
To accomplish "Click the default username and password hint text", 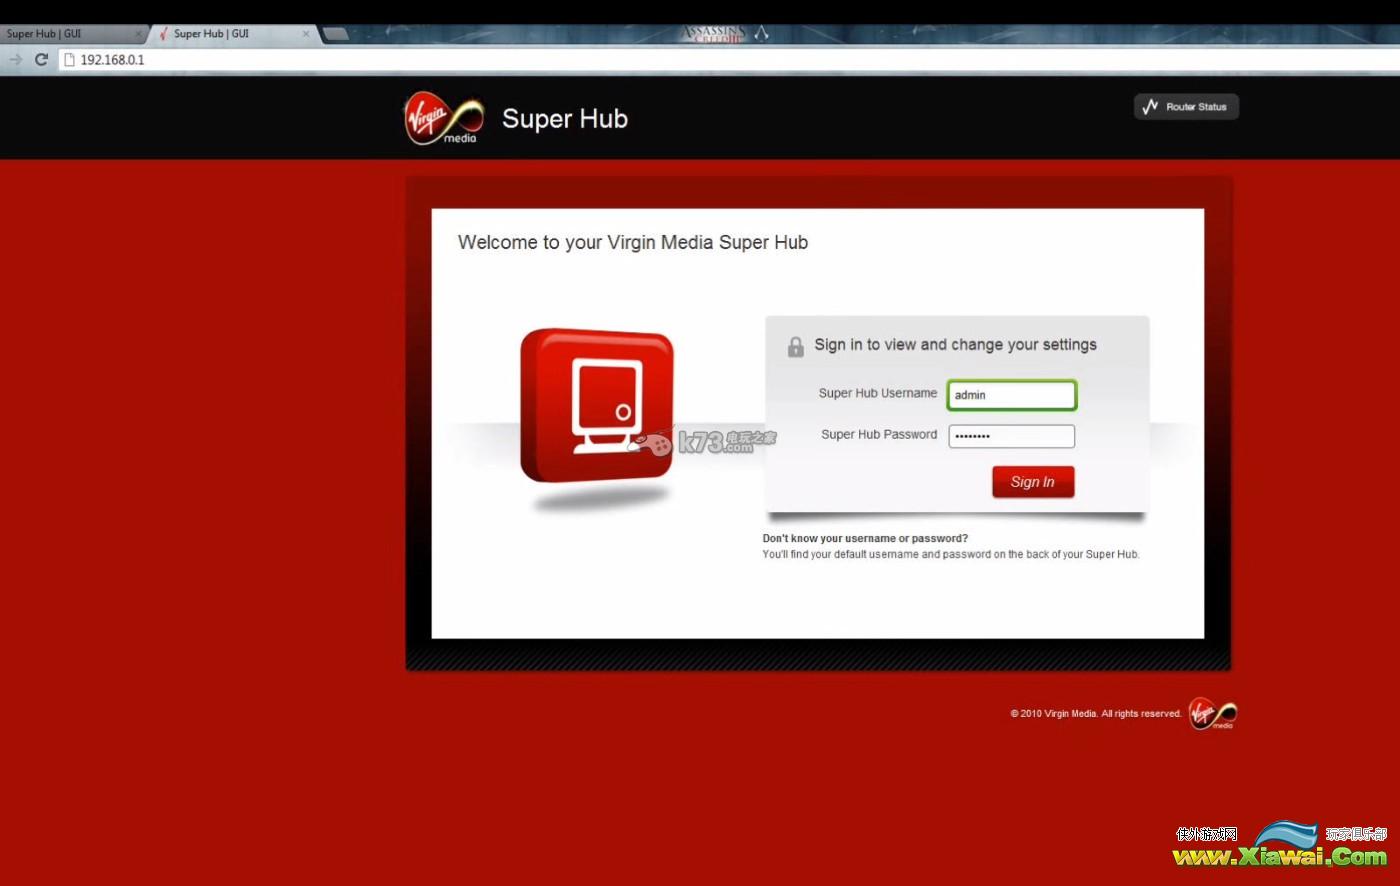I will click(951, 554).
